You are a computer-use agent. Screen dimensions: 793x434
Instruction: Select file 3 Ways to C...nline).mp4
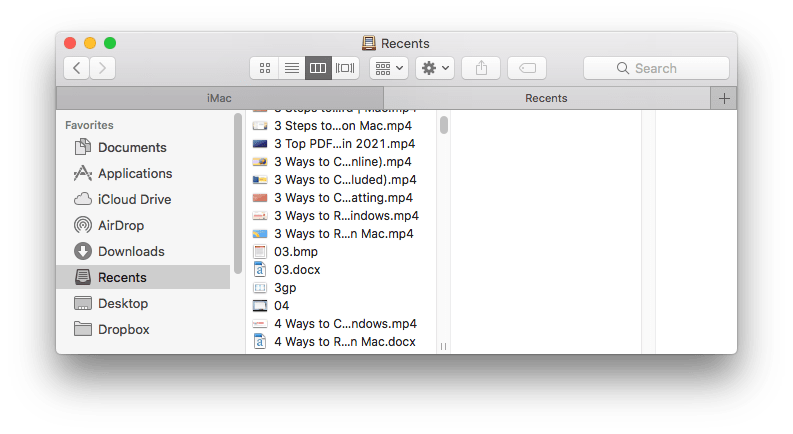(340, 162)
